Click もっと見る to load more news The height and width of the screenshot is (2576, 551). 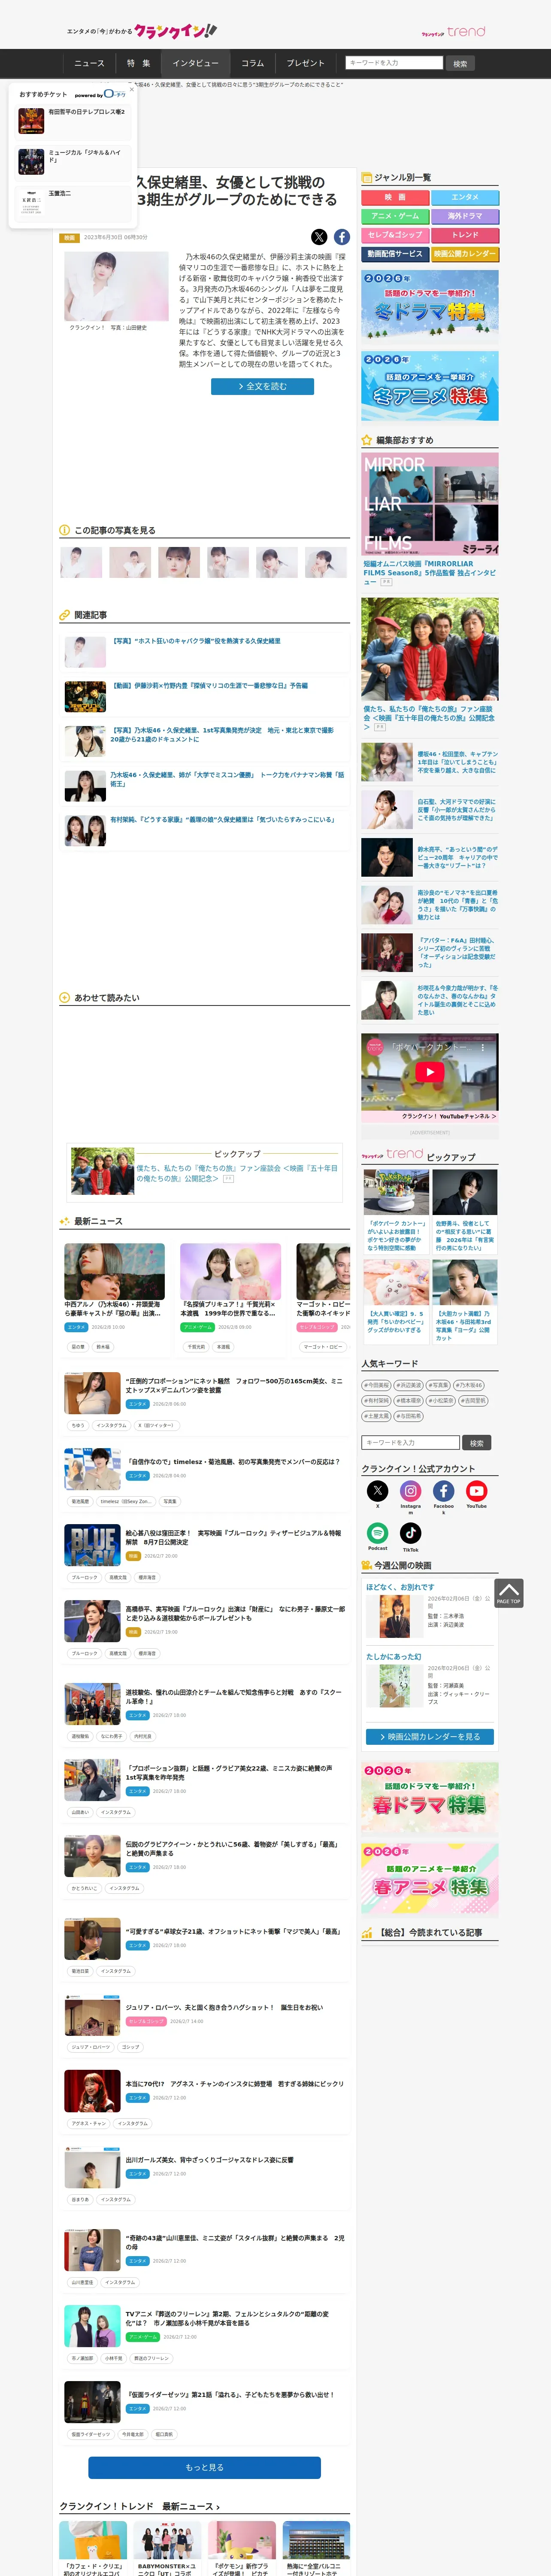click(204, 2467)
